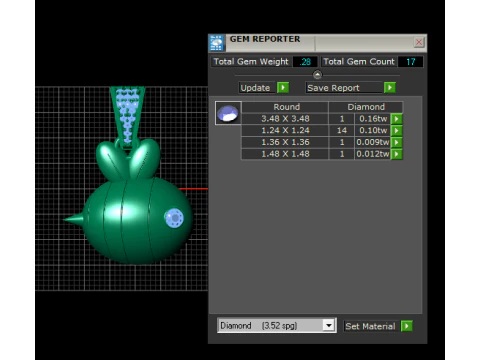Viewport: 480px width, 360px height.
Task: Collapse panel with small up-arrow expander
Action: coord(317,75)
